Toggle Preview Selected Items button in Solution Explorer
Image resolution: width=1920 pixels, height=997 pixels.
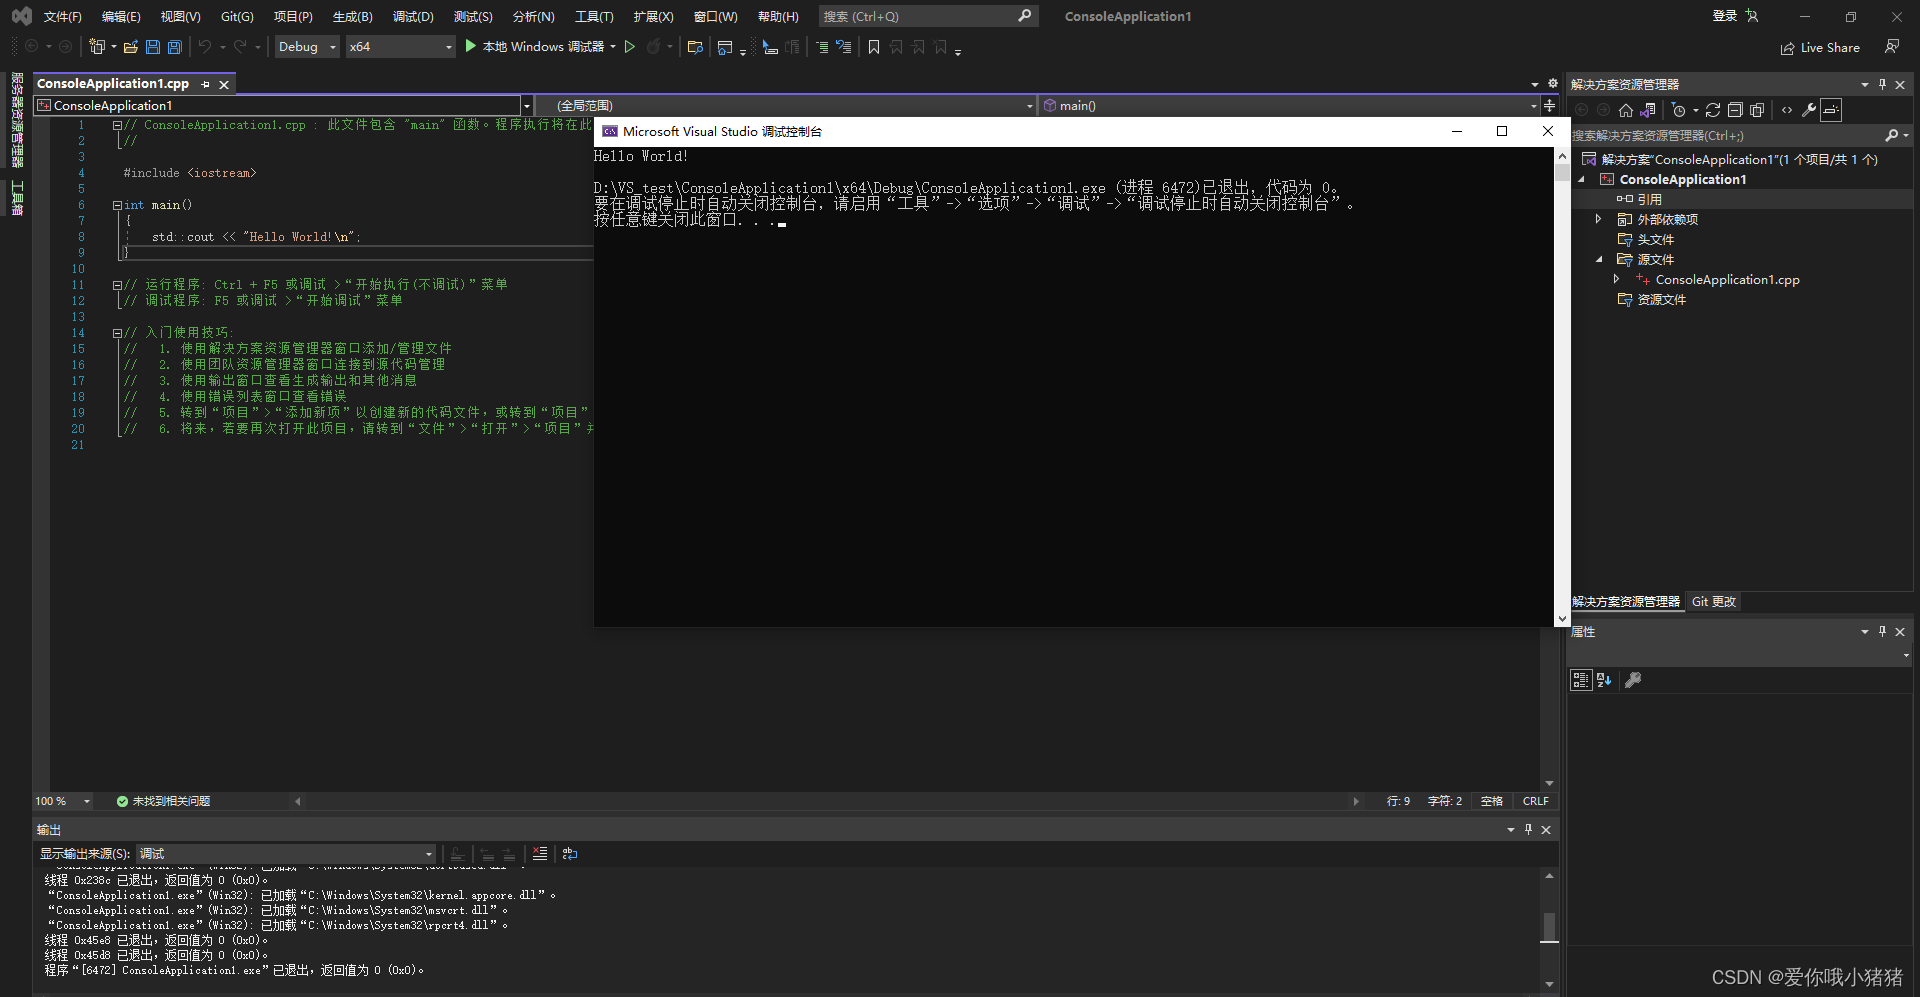tap(1831, 110)
